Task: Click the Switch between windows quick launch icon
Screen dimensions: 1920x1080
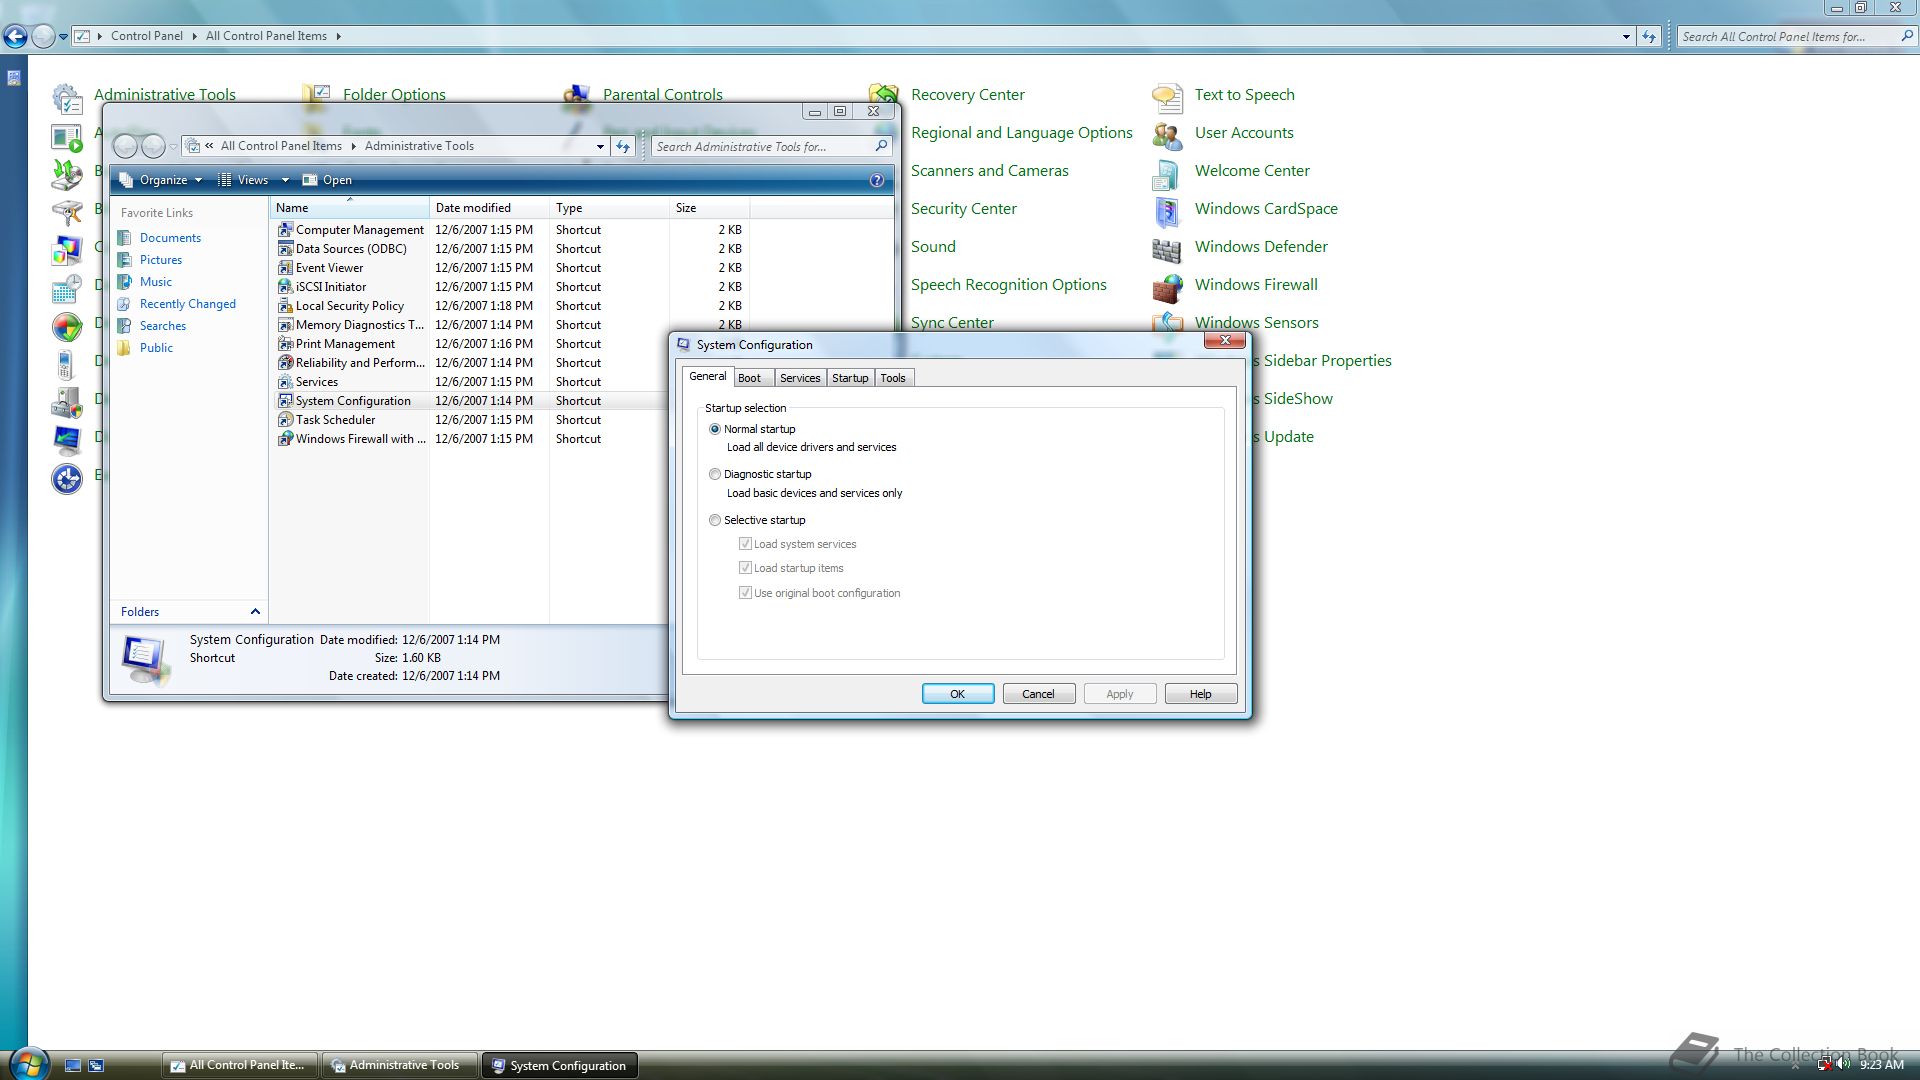Action: (x=96, y=1066)
